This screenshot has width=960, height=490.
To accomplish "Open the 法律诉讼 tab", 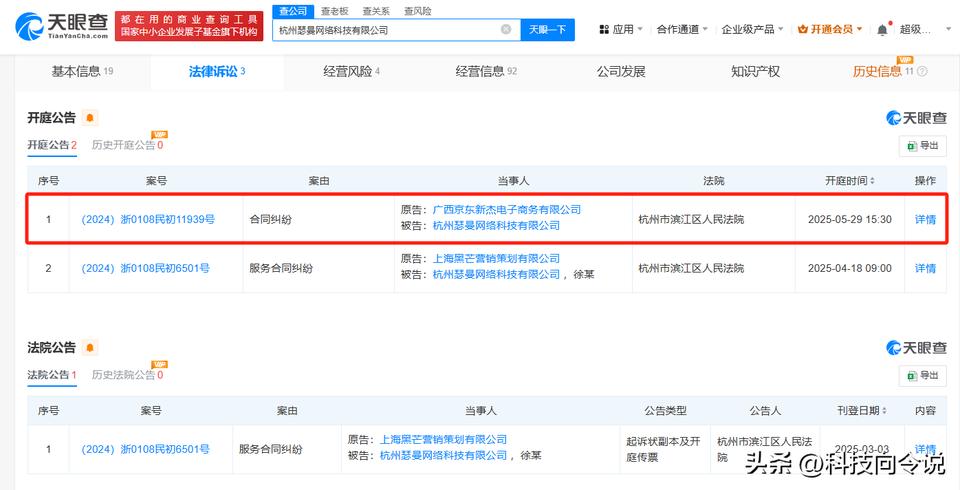I will [217, 72].
